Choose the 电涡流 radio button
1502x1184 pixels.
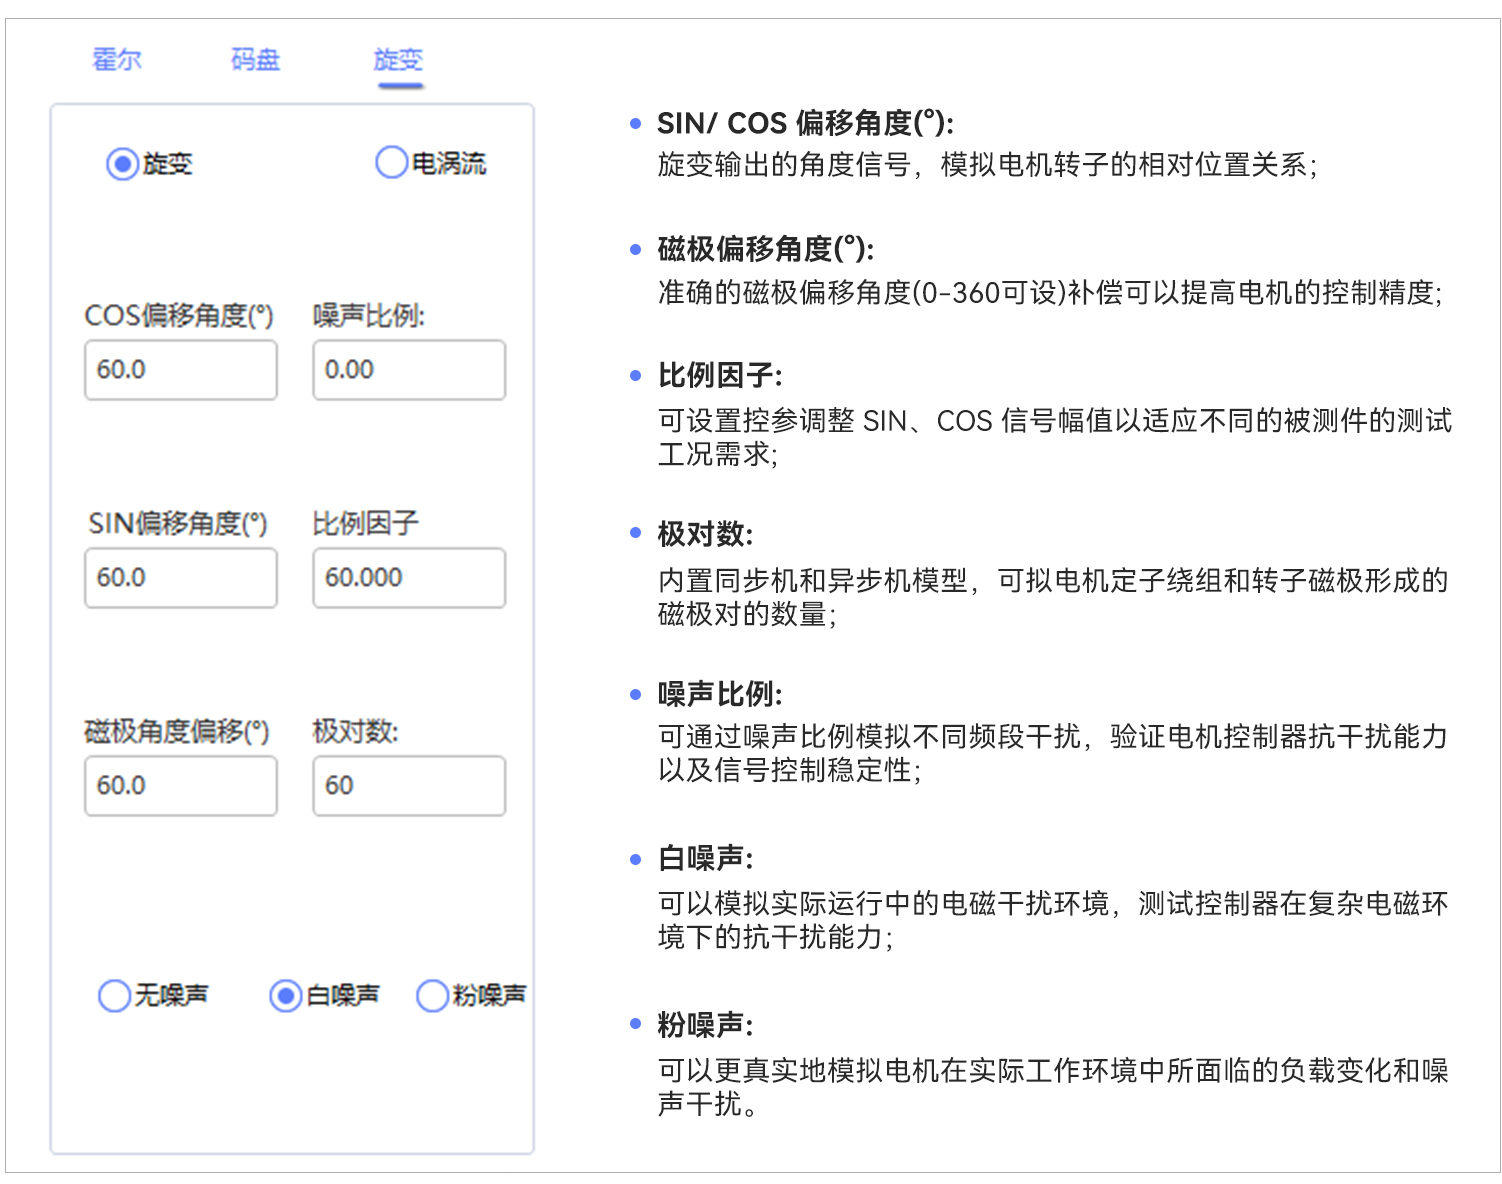[x=391, y=163]
